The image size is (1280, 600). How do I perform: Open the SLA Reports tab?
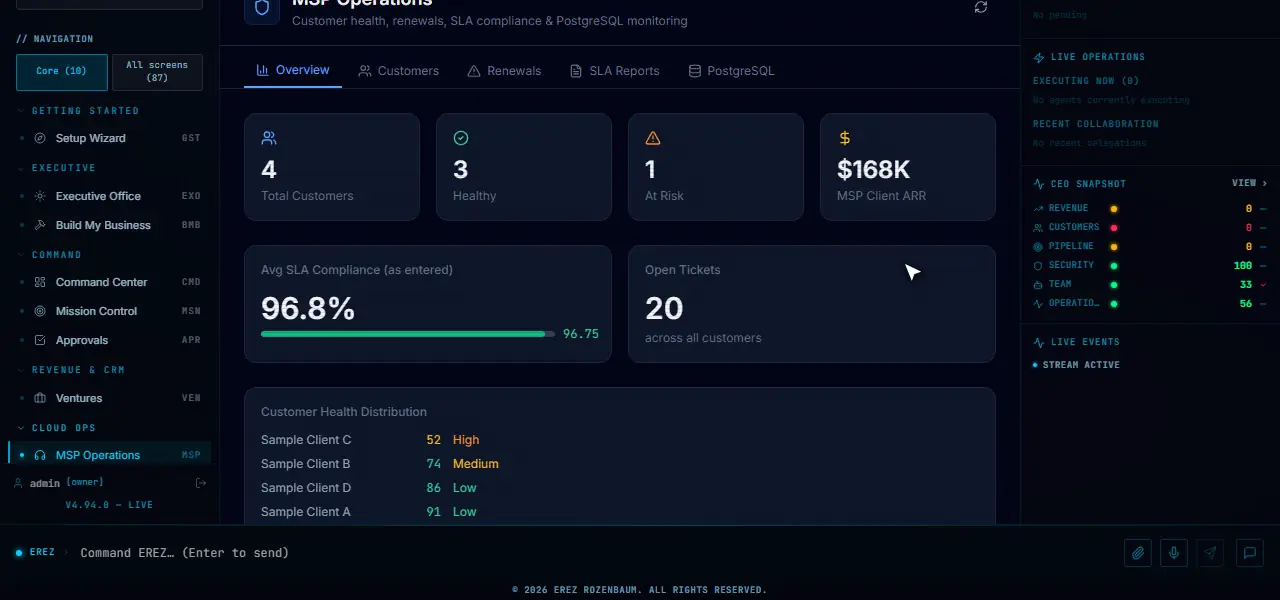tap(615, 71)
